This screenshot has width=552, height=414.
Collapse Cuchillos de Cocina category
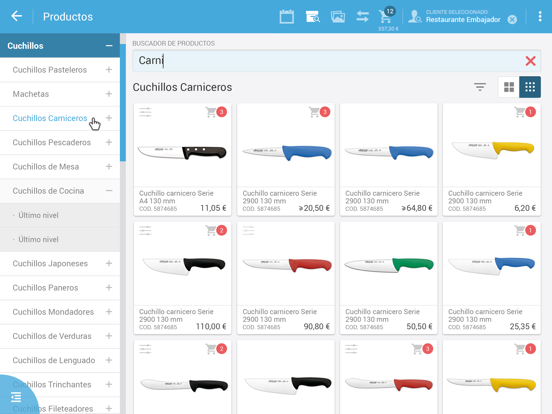coord(109,191)
